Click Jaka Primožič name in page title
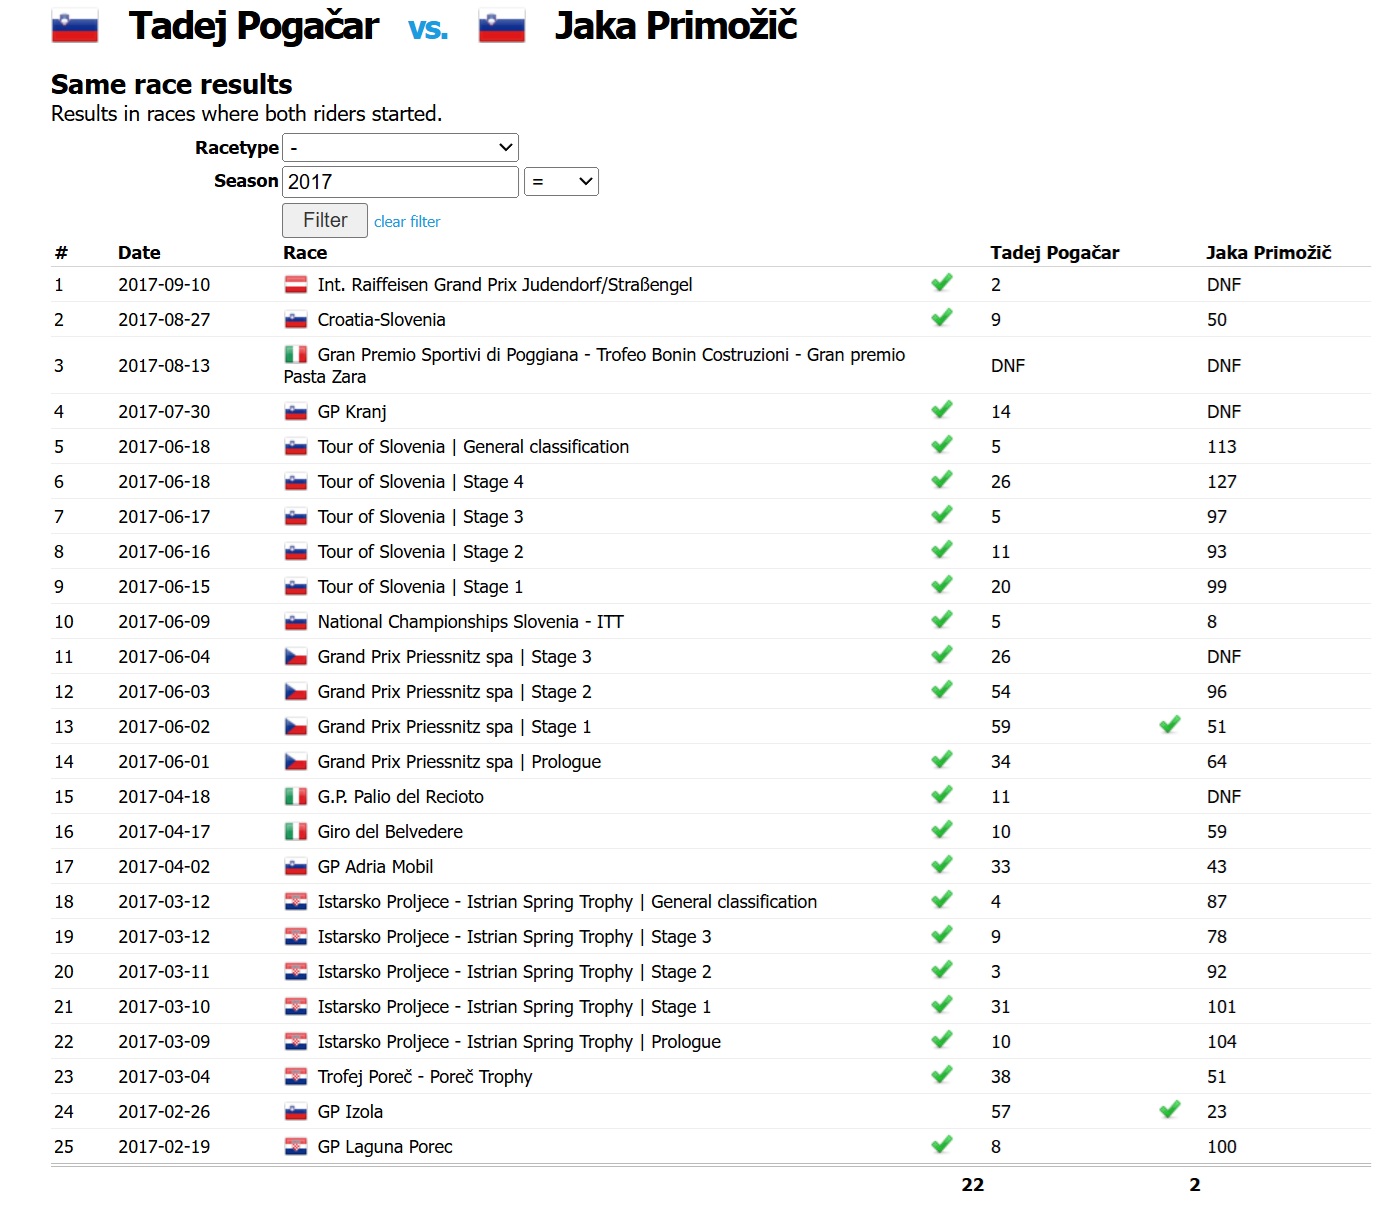The height and width of the screenshot is (1211, 1378). (x=676, y=27)
